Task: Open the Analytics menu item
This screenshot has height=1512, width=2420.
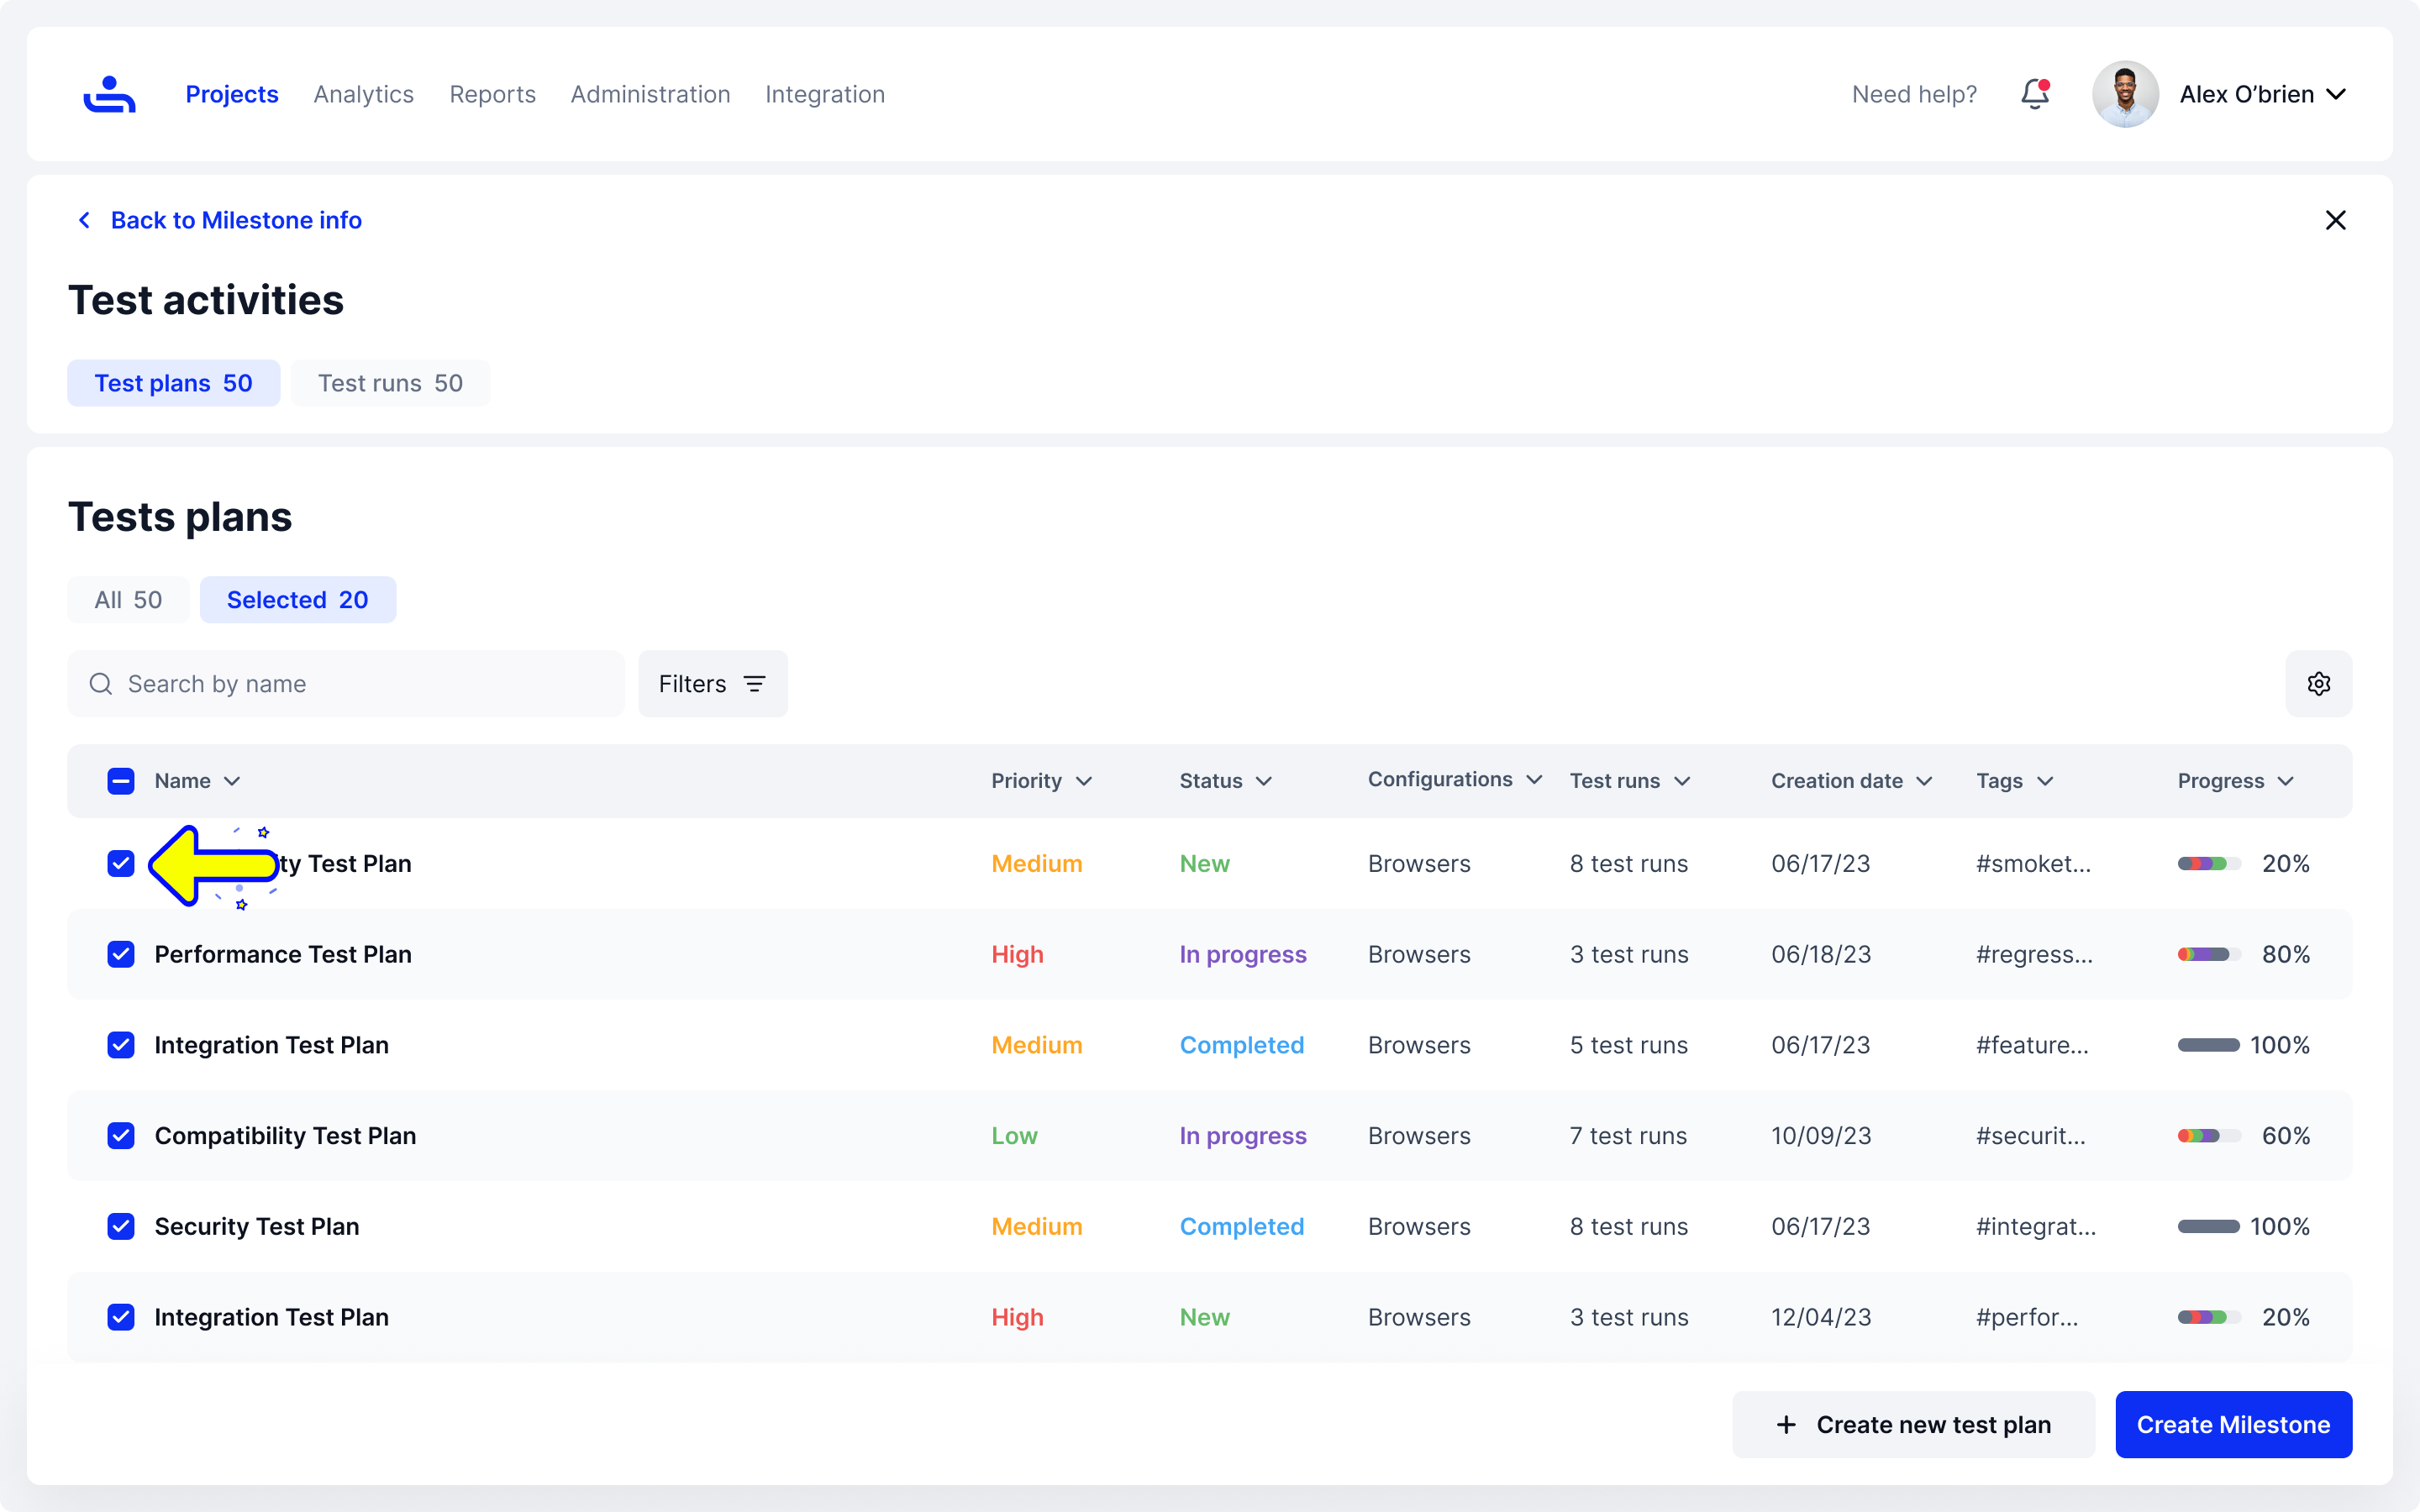Action: [363, 94]
